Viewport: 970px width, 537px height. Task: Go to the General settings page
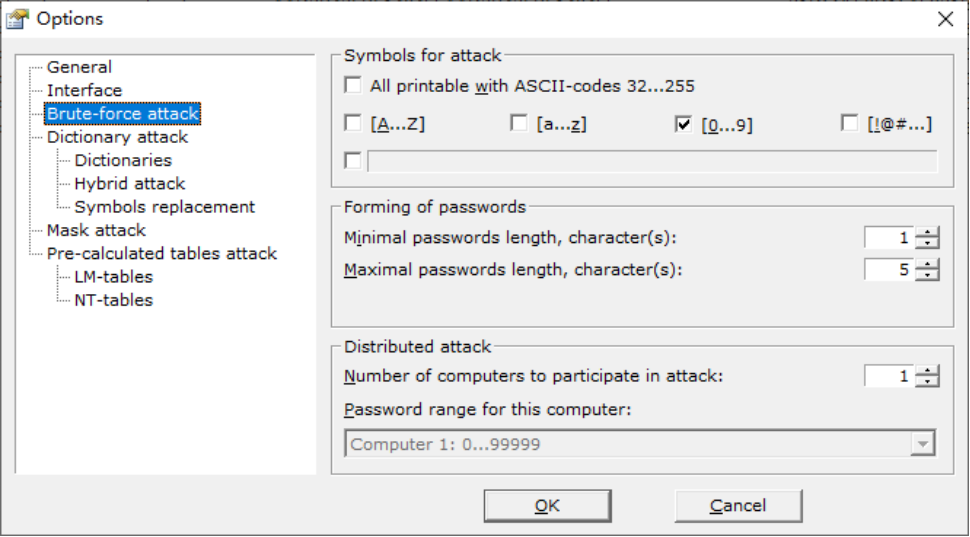79,67
